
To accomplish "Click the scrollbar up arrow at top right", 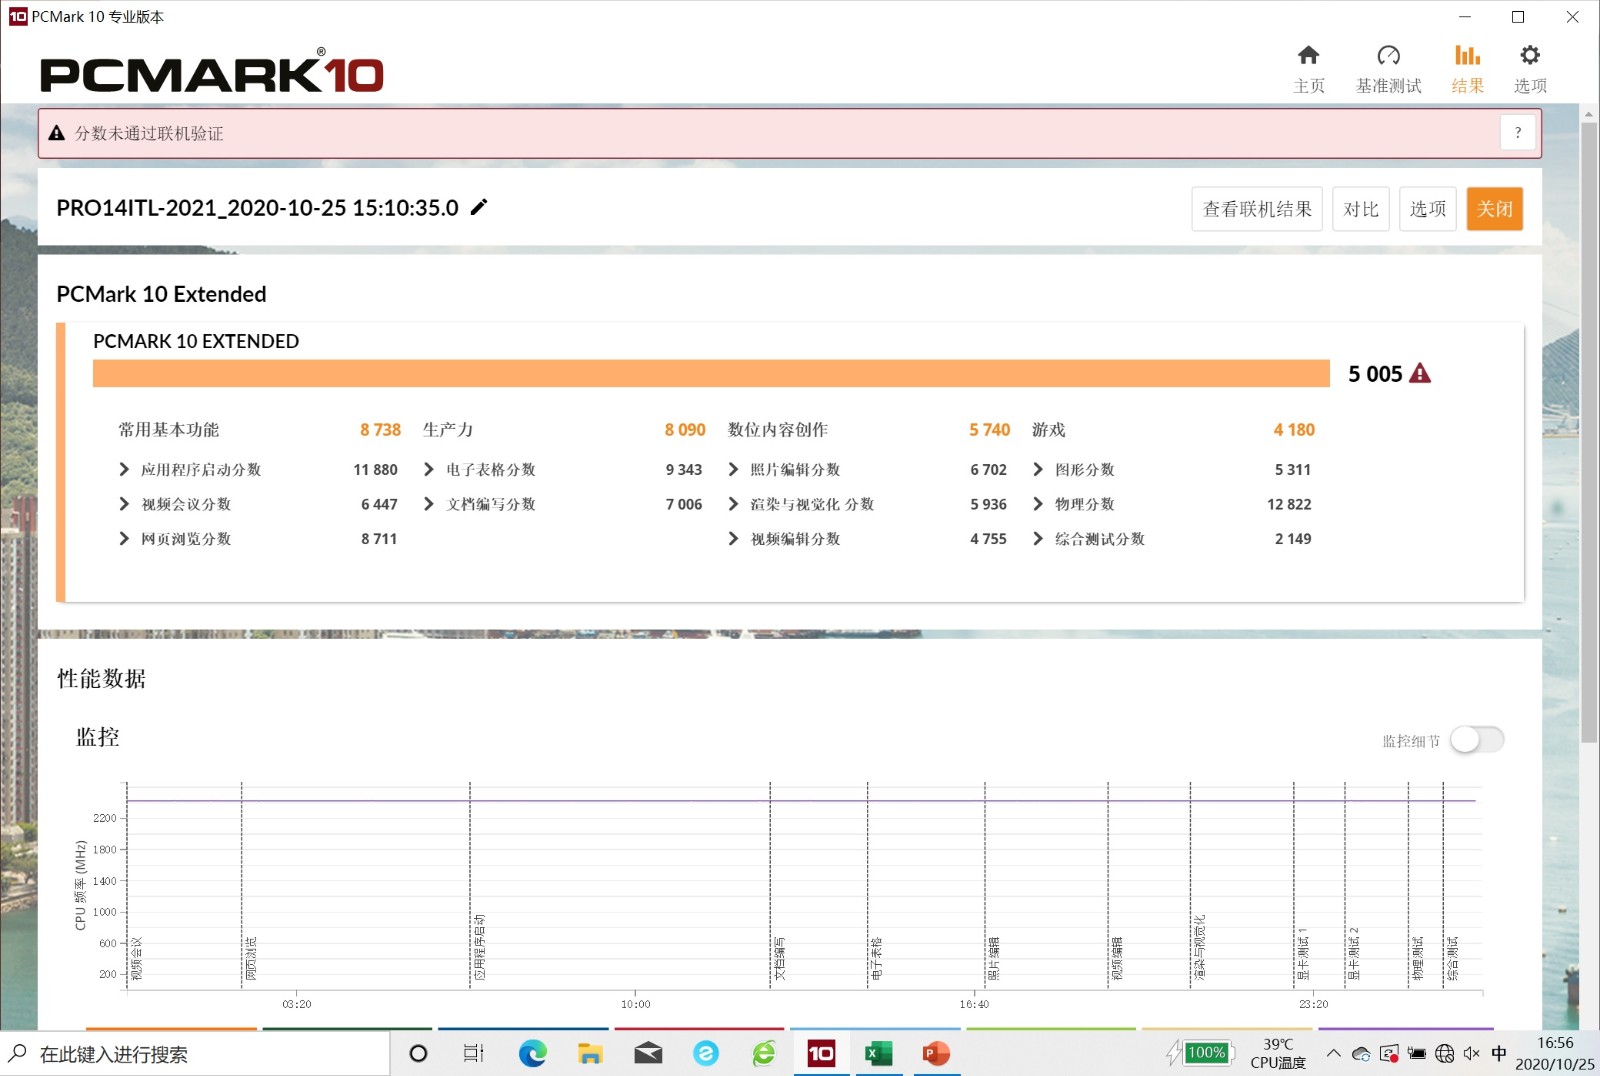I will click(x=1588, y=114).
